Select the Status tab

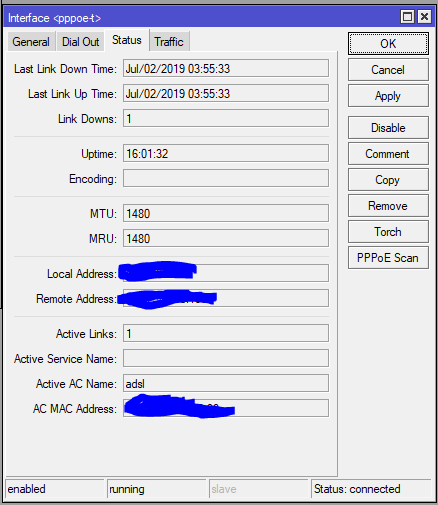coord(127,40)
